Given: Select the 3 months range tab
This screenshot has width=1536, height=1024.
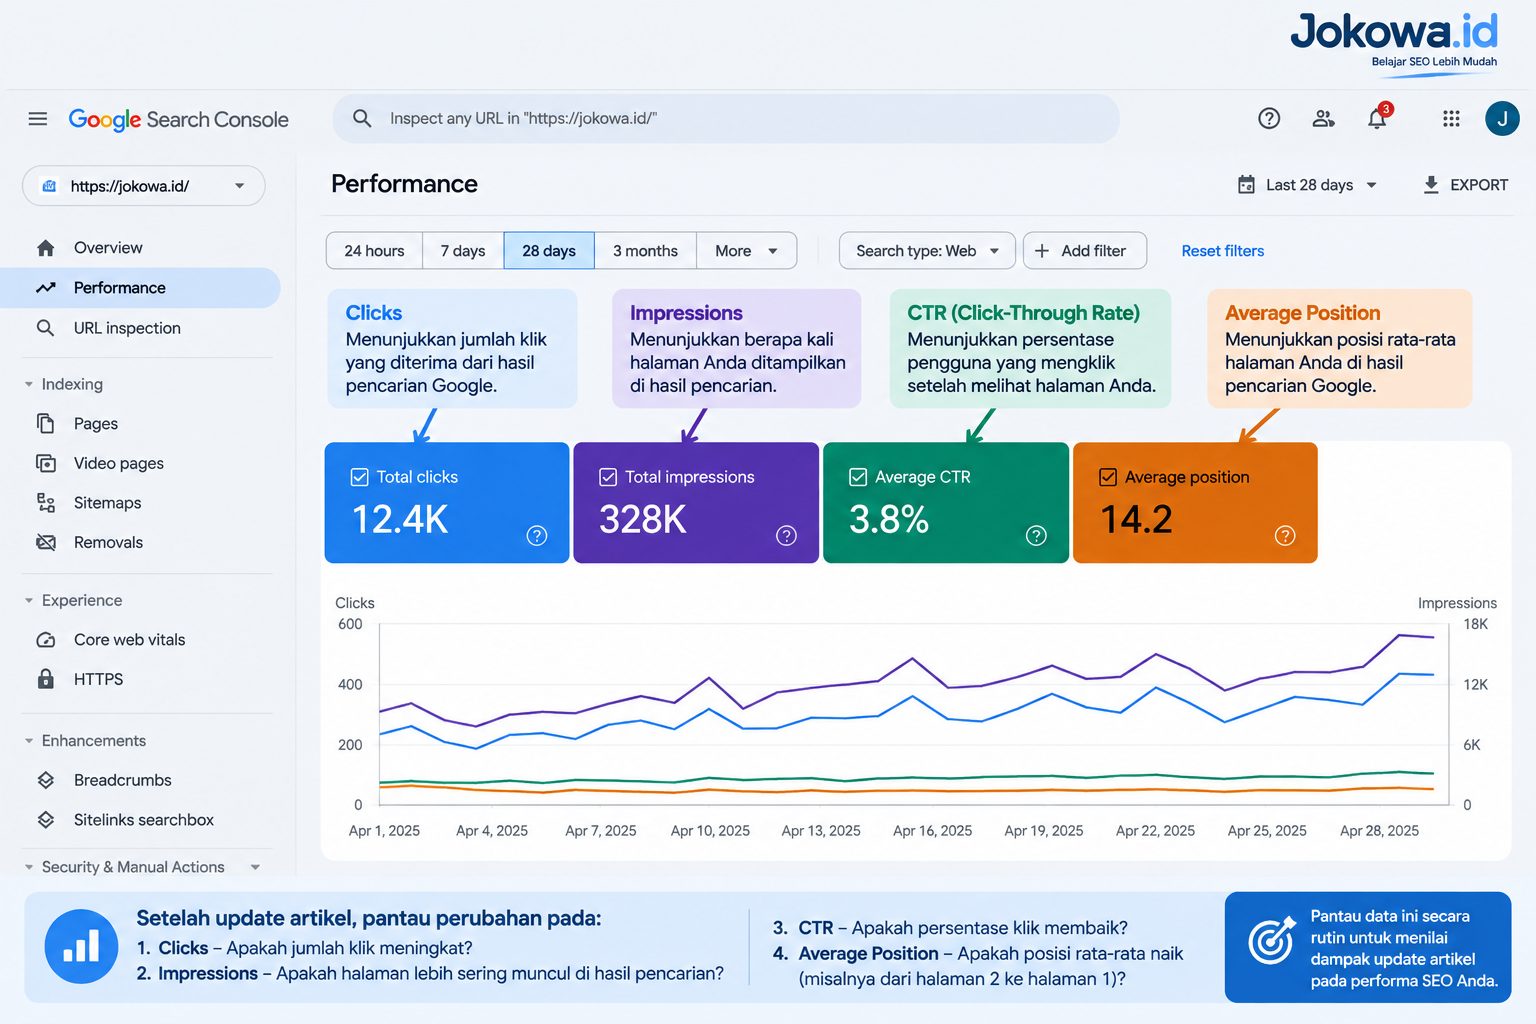Looking at the screenshot, I should click(645, 251).
